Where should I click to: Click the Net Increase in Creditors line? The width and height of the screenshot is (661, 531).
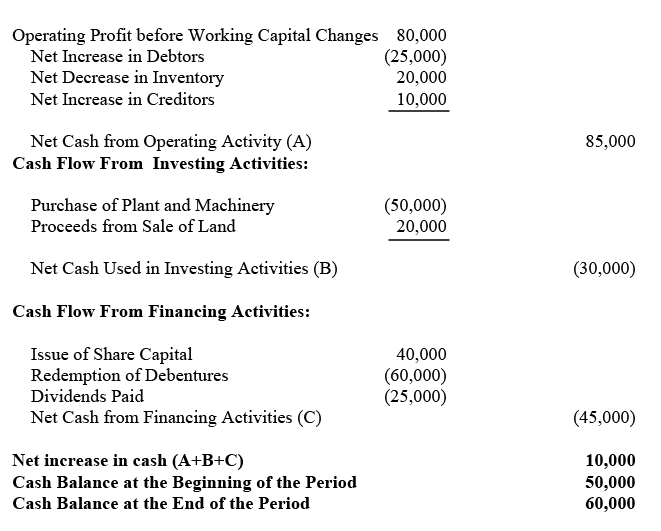122,99
